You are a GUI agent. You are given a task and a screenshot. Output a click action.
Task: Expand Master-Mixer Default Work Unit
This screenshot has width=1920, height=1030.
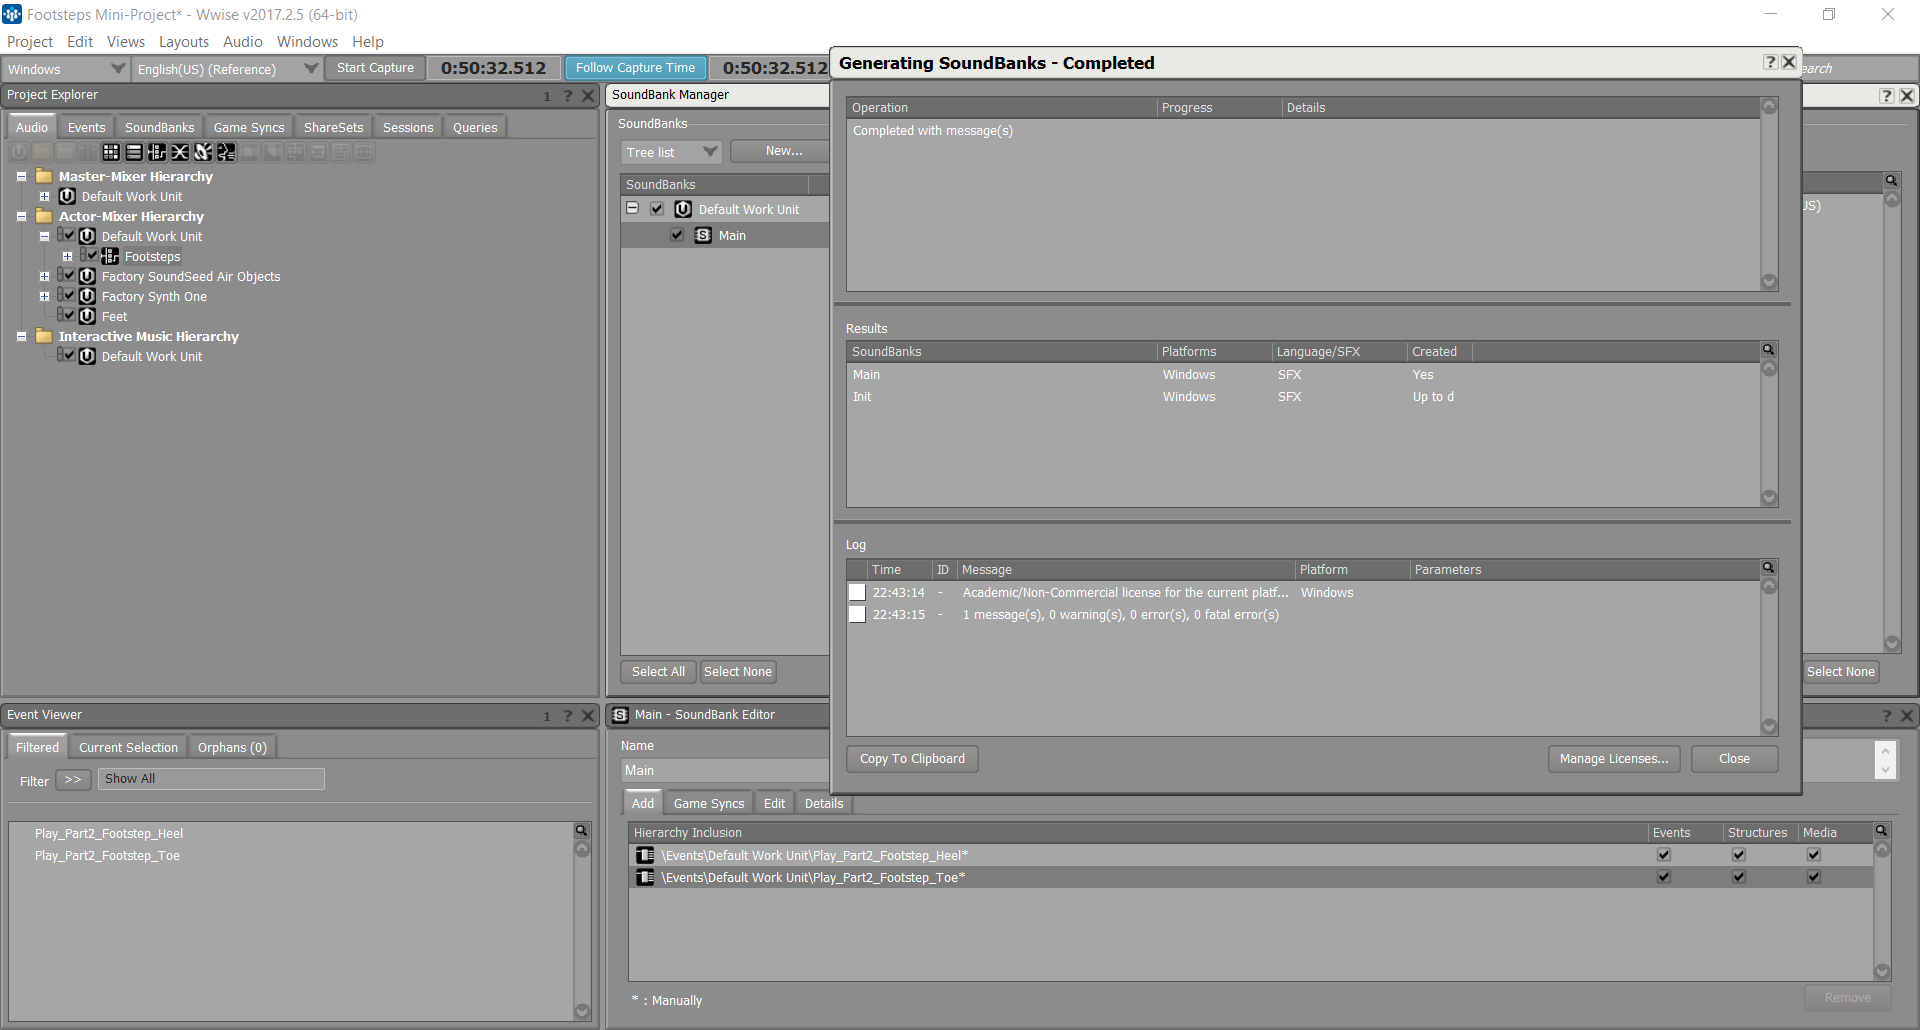click(44, 196)
